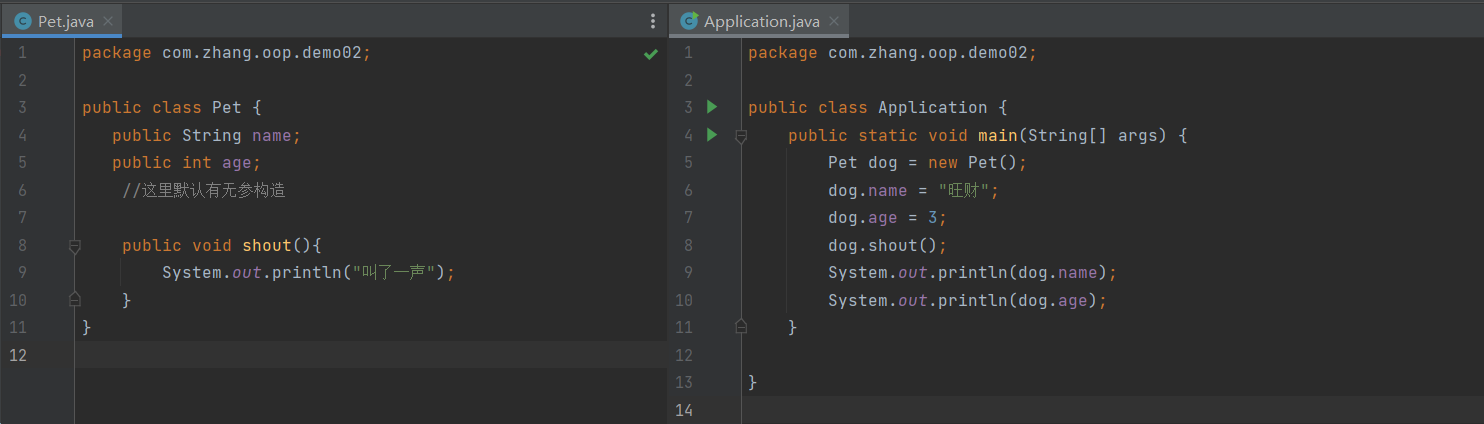Collapse the shout() method fold marker
The height and width of the screenshot is (424, 1484).
point(74,245)
